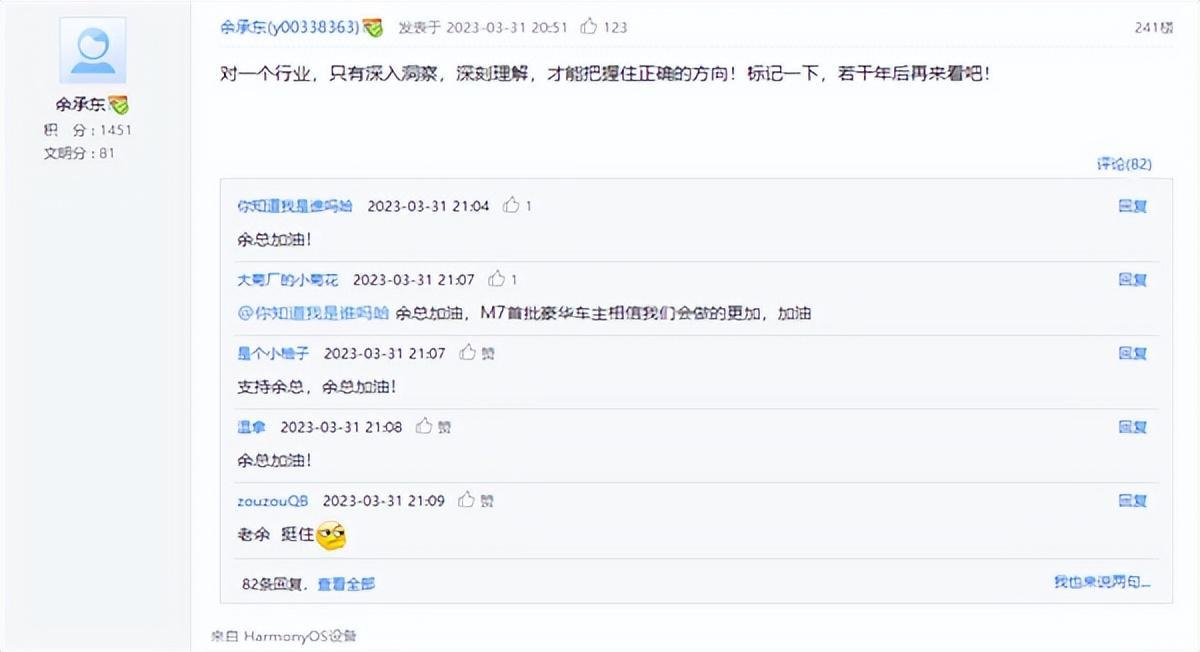Click post author name 余承东(y00338363)
1200x652 pixels.
click(x=290, y=27)
